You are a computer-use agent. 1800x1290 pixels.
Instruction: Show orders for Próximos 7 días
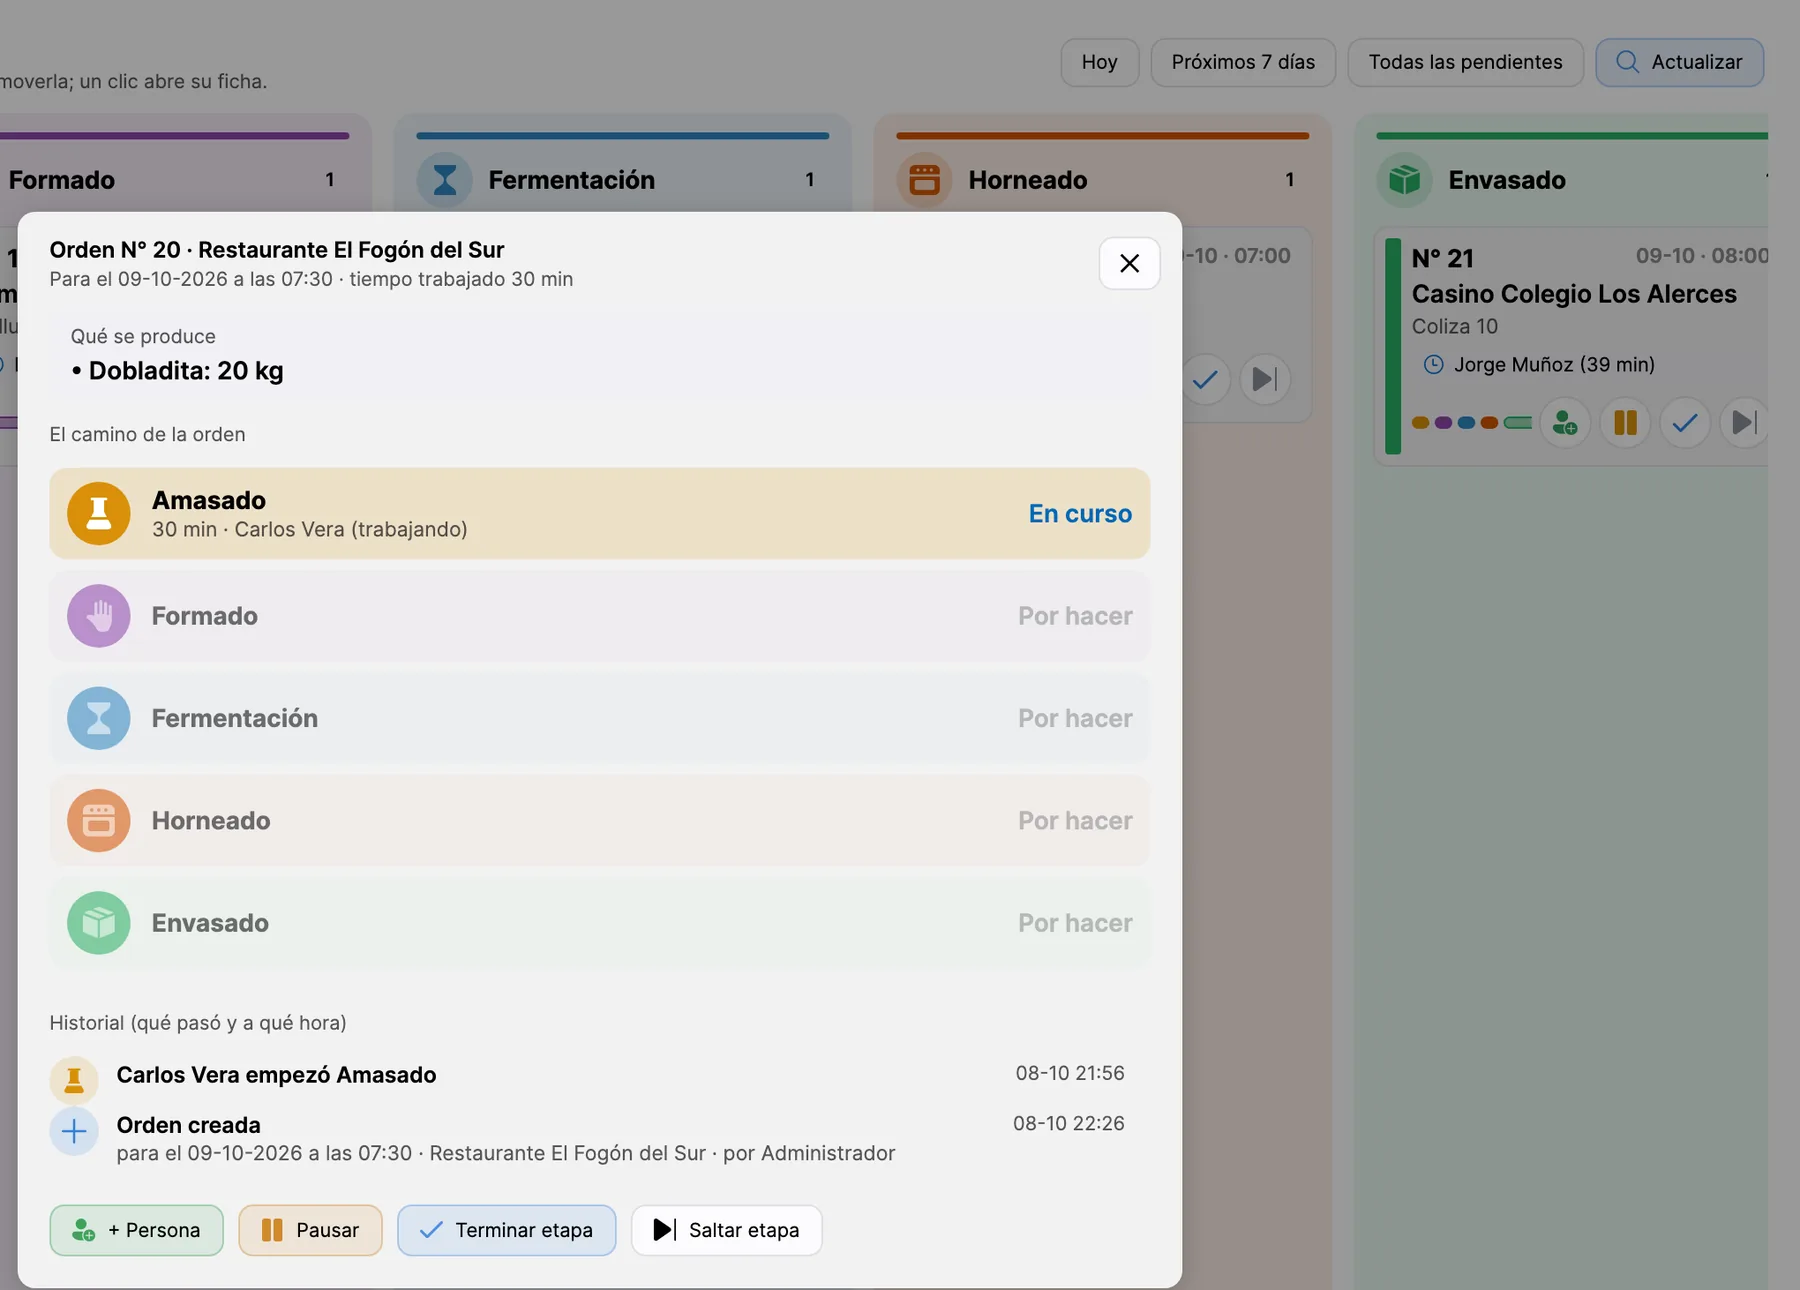[x=1243, y=62]
